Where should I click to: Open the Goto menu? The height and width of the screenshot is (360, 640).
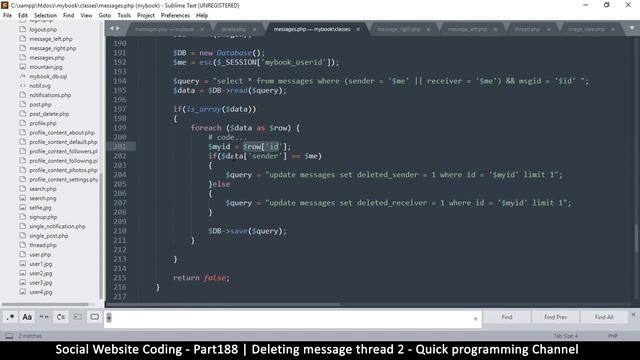point(105,16)
